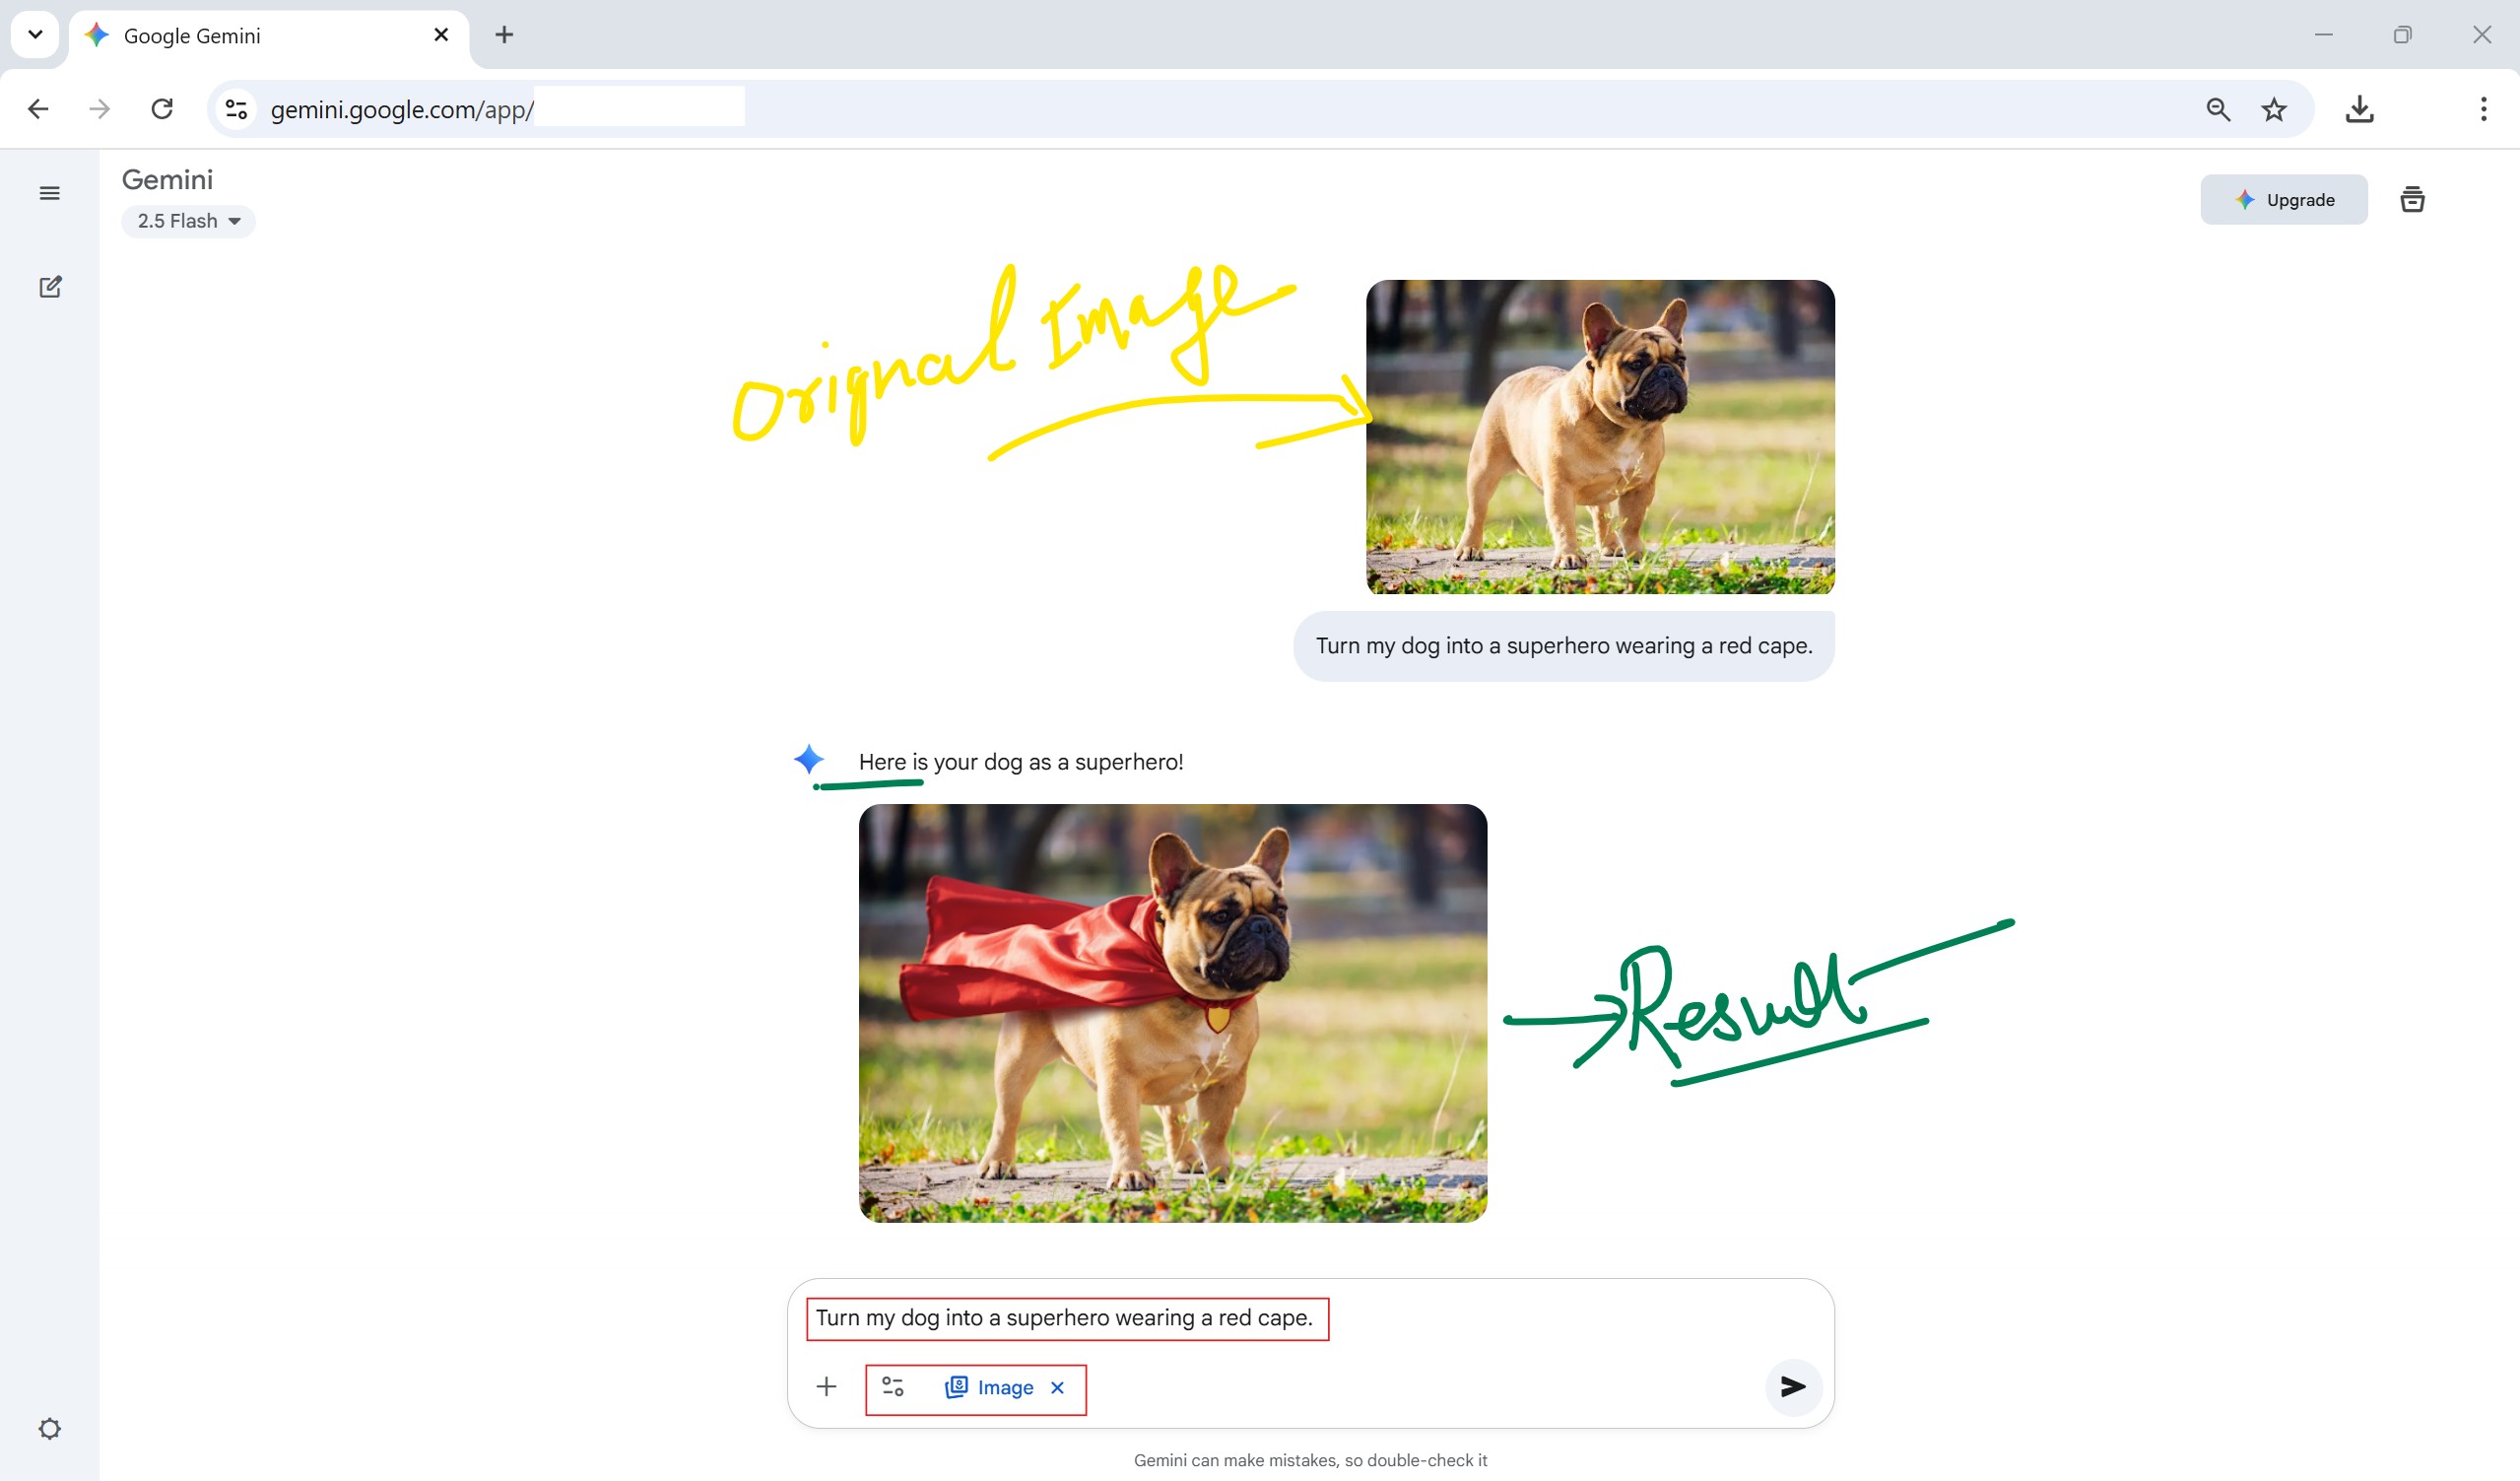Start a new chat with compose icon
Screen dimensions: 2520x1481
(x=50, y=287)
